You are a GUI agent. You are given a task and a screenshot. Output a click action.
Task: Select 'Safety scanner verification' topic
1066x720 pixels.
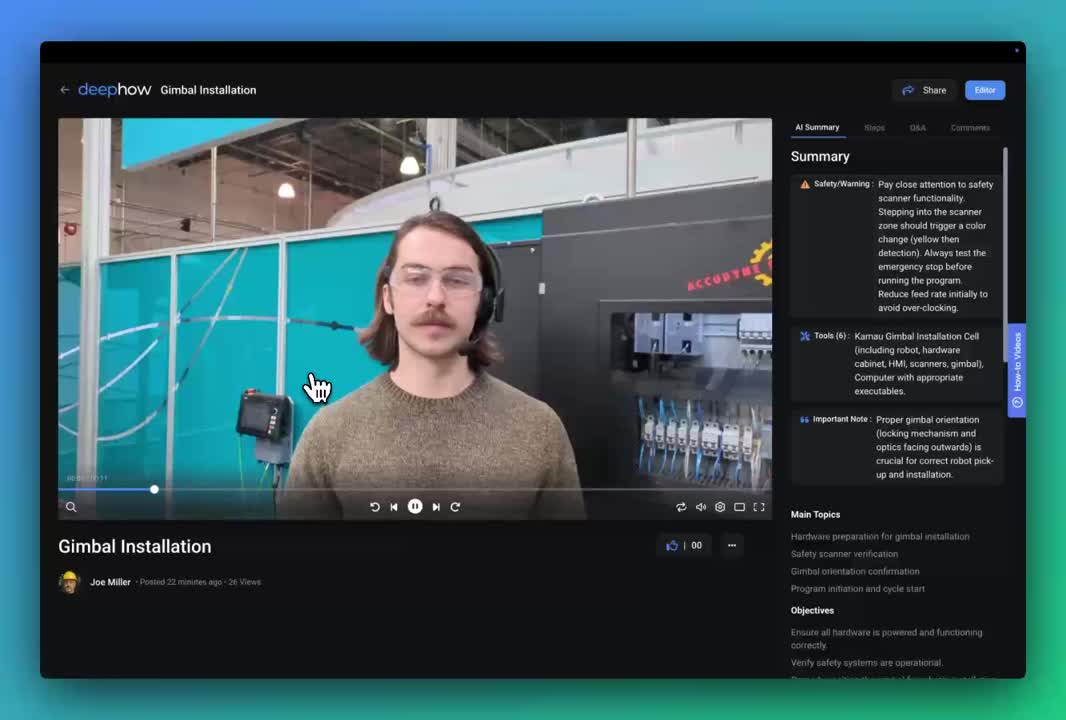coord(844,554)
